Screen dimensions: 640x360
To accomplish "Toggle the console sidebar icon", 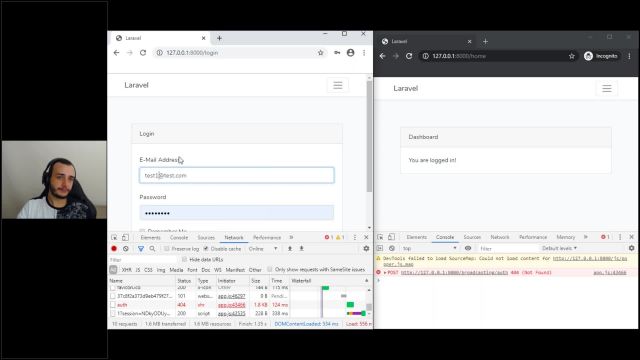I will click(x=380, y=248).
